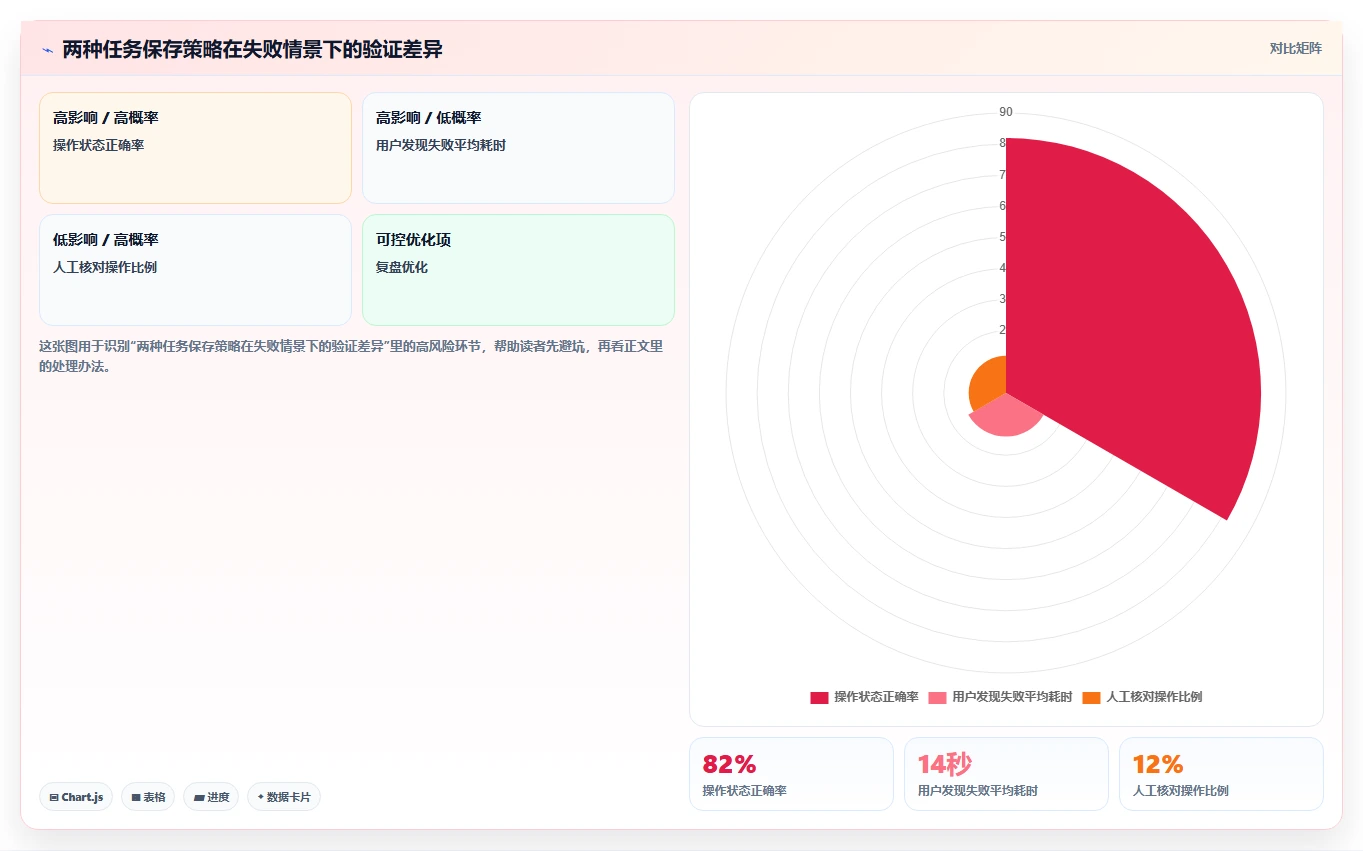Click the 数据卡片 tag chip

[x=284, y=797]
